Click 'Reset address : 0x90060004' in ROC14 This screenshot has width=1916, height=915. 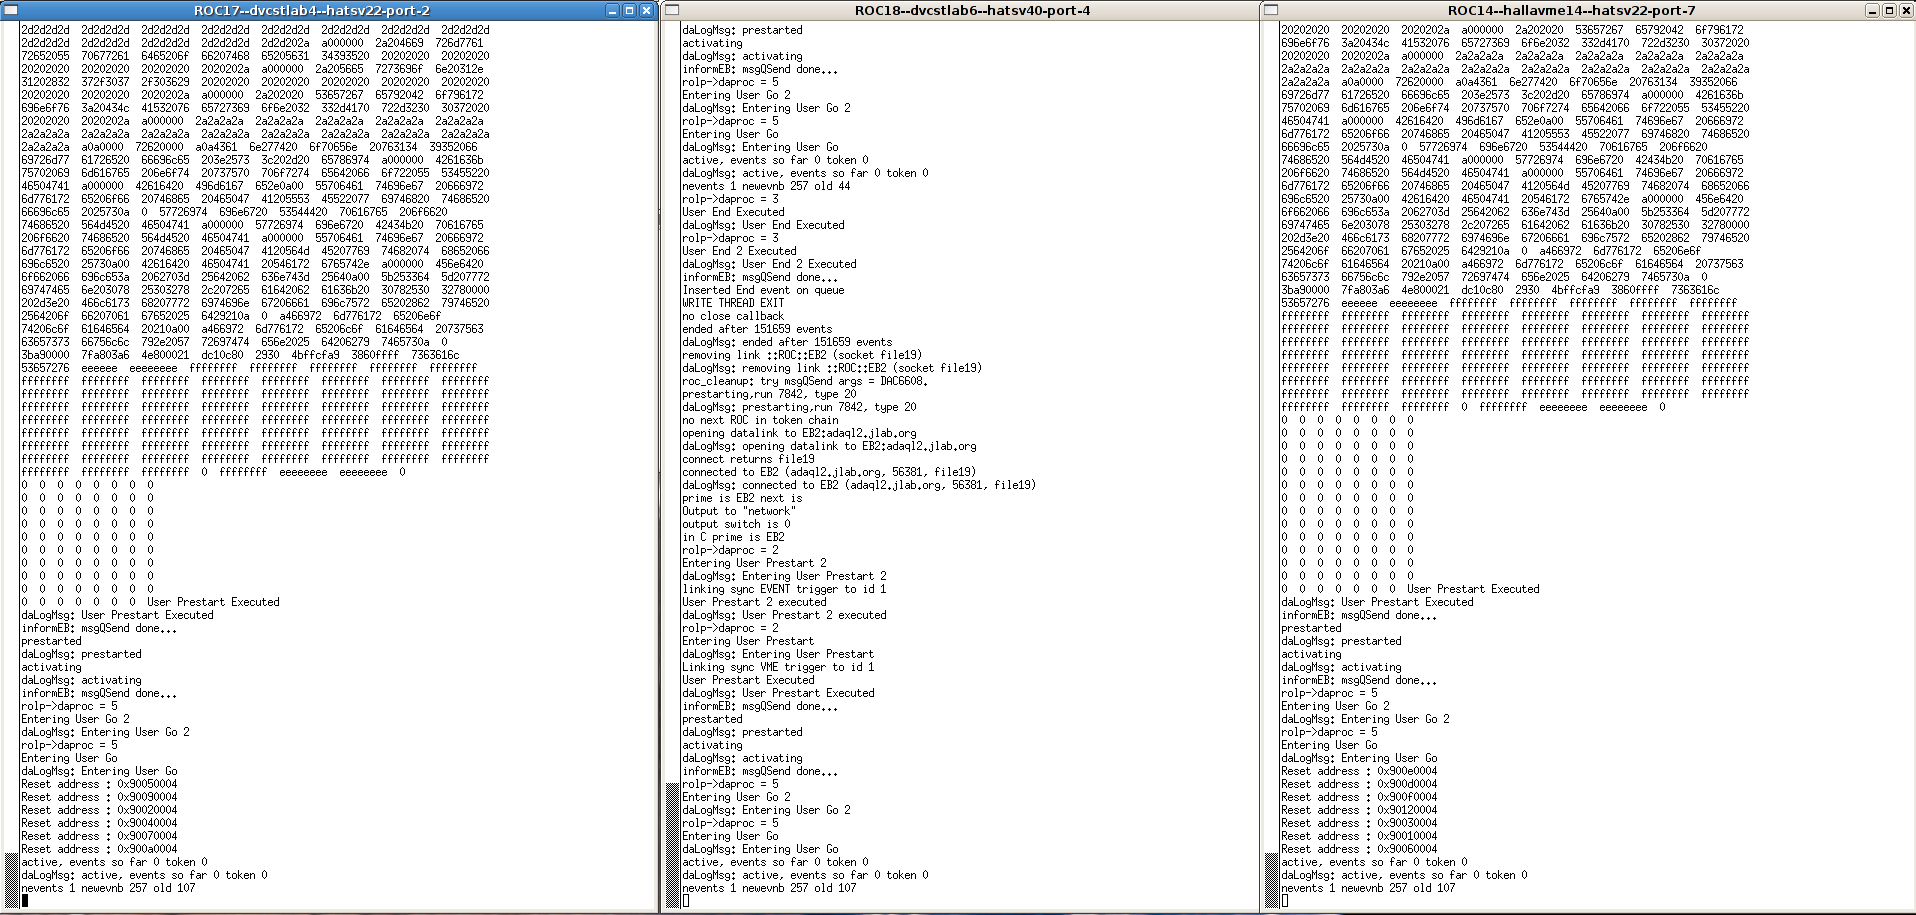[1359, 849]
